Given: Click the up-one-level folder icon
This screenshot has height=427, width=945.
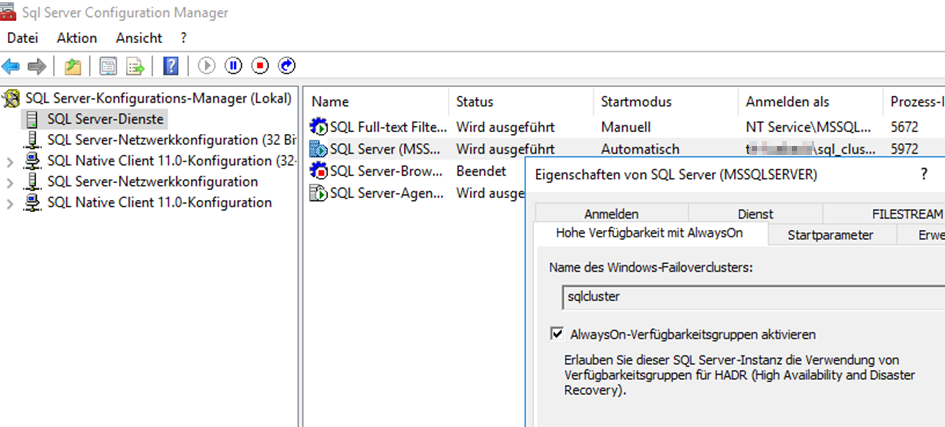Looking at the screenshot, I should tap(72, 66).
